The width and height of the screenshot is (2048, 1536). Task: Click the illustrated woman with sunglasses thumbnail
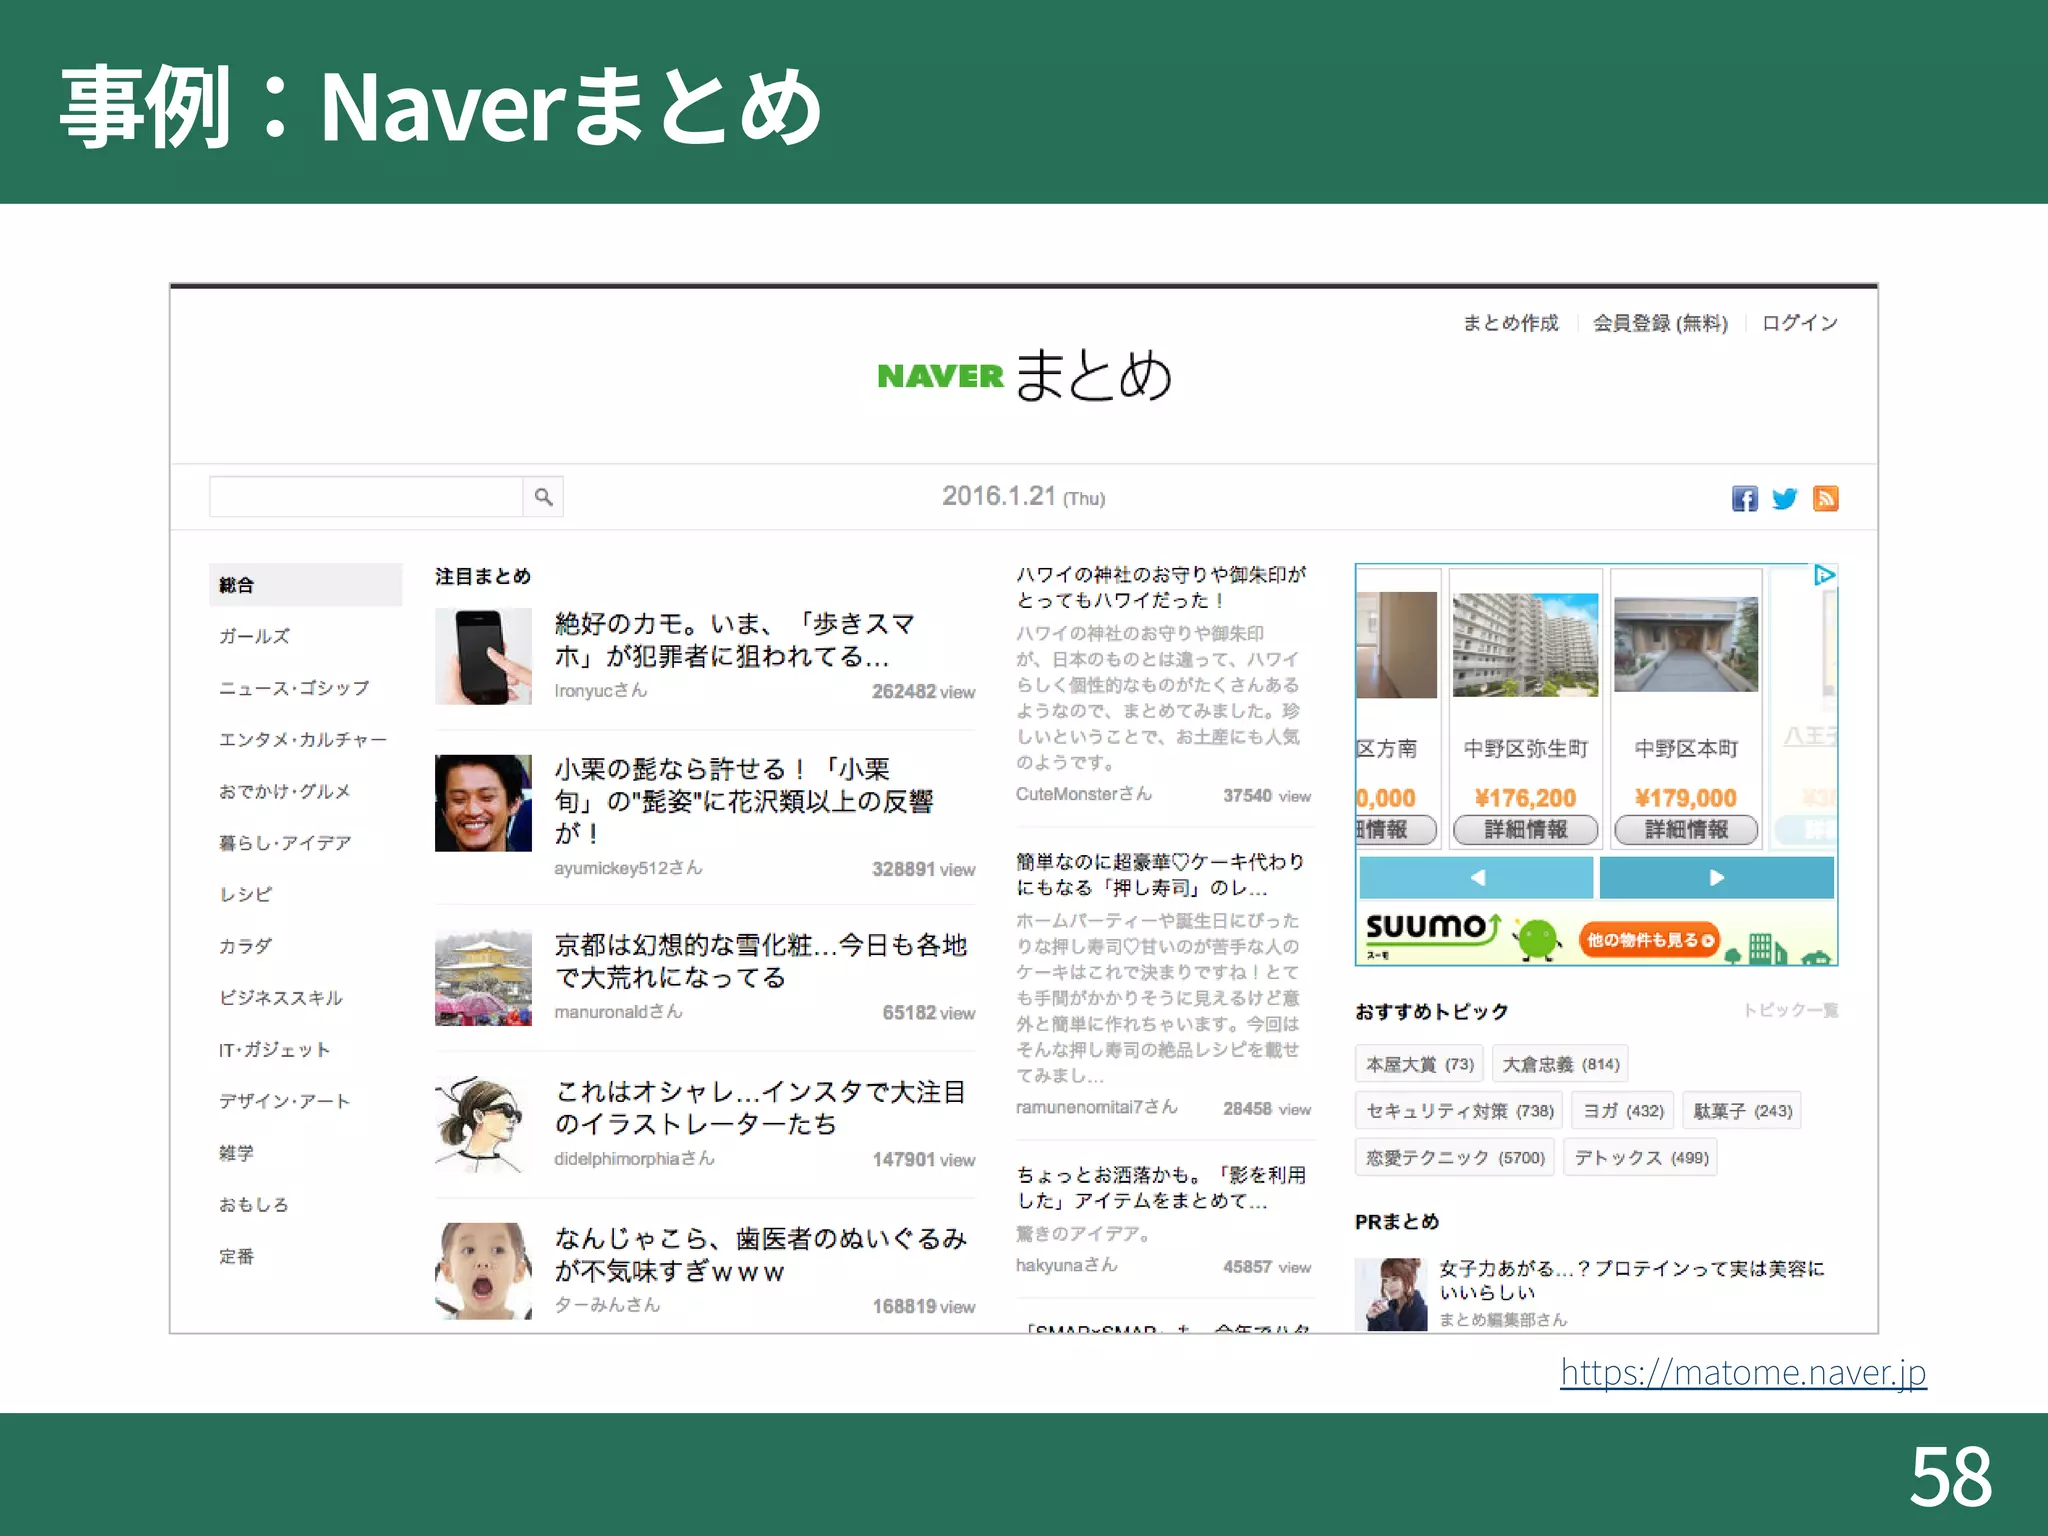click(483, 1124)
